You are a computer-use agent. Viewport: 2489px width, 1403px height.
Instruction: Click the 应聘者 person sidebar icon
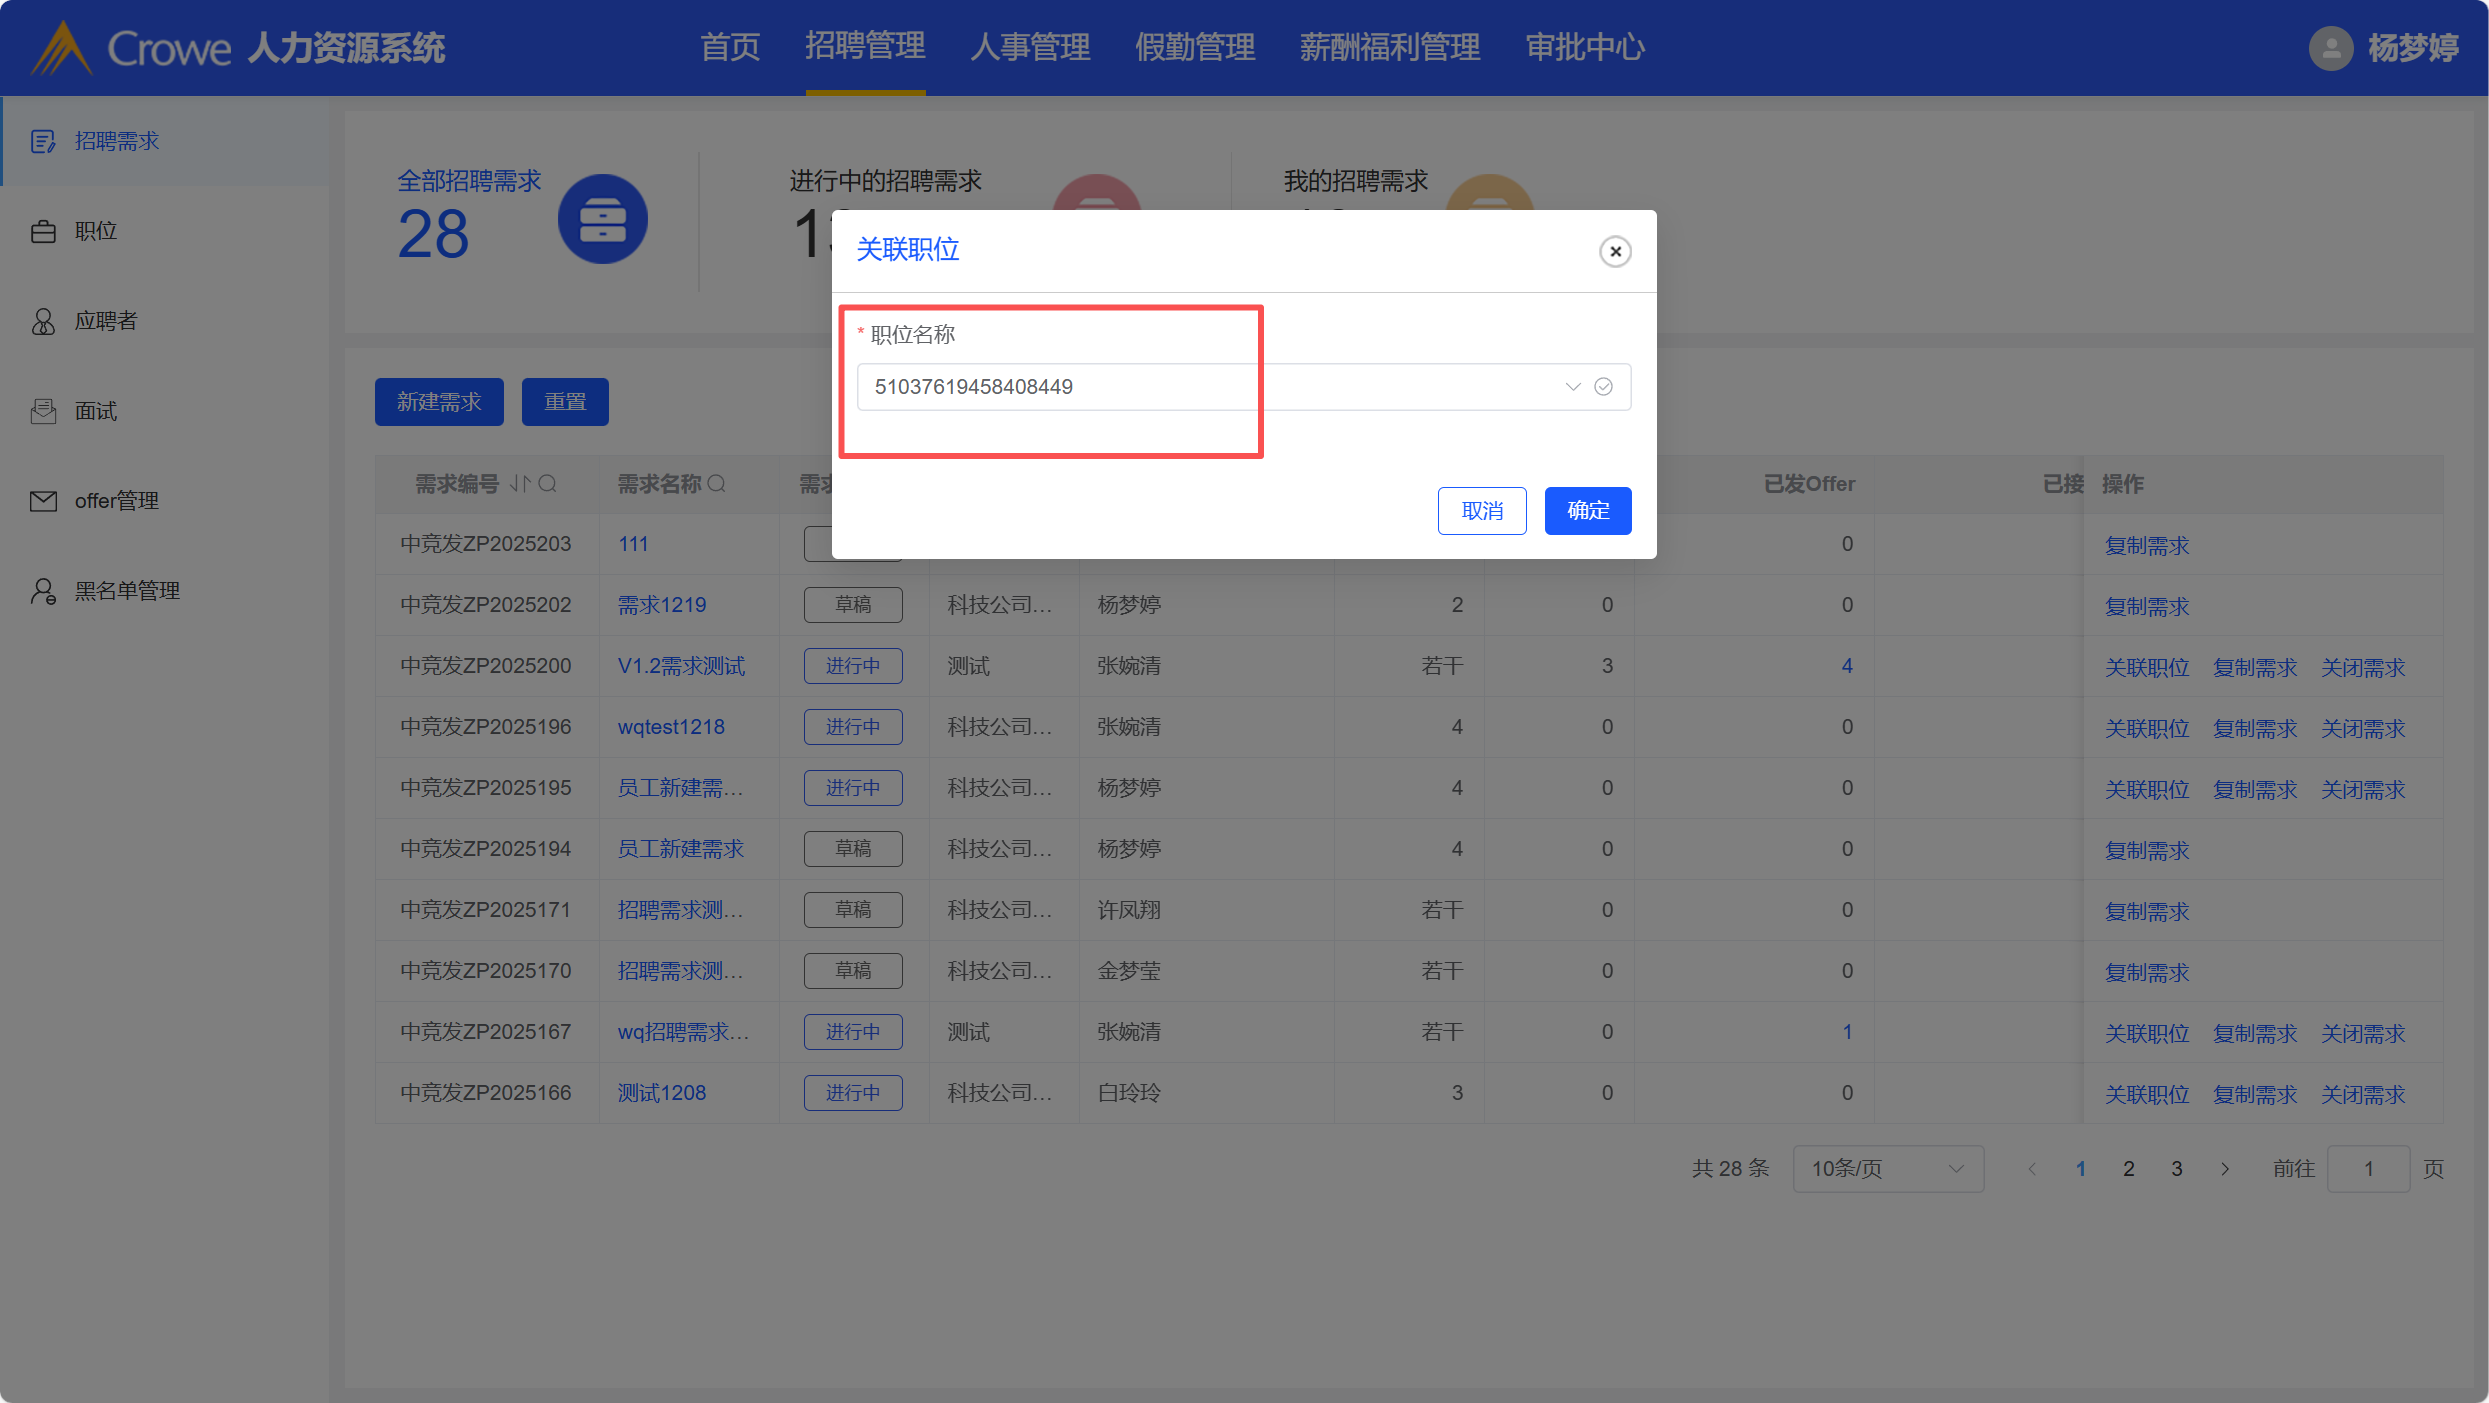pyautogui.click(x=43, y=321)
